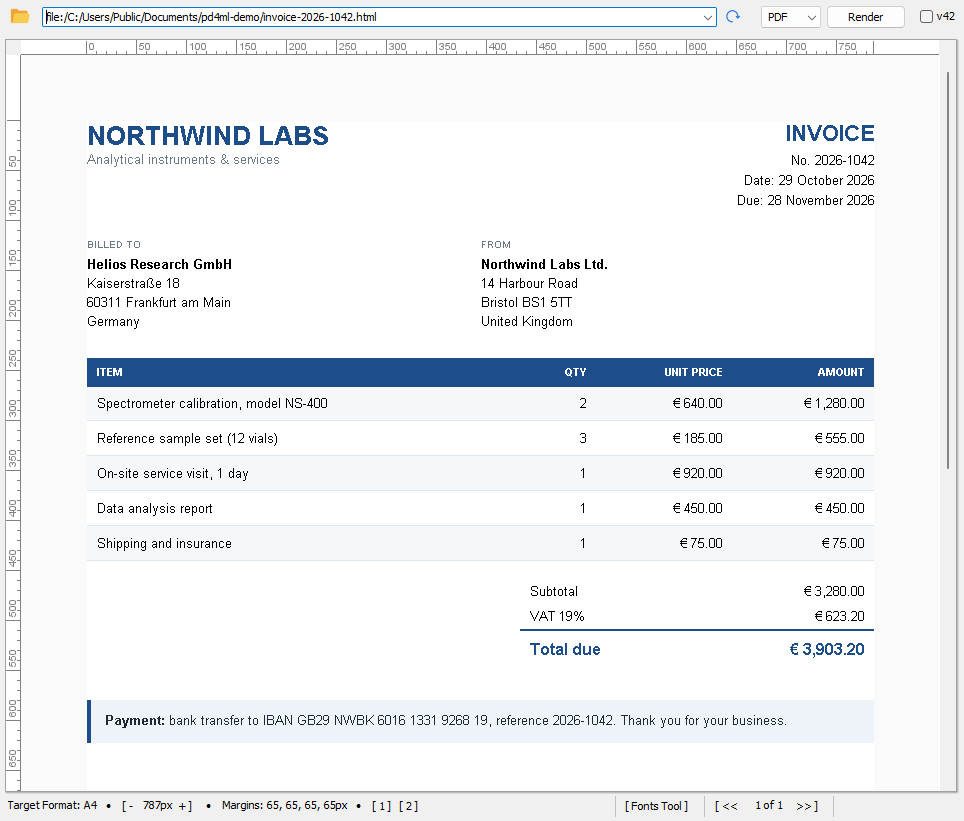Click Data analysis report item
The width and height of the screenshot is (964, 821).
[155, 509]
